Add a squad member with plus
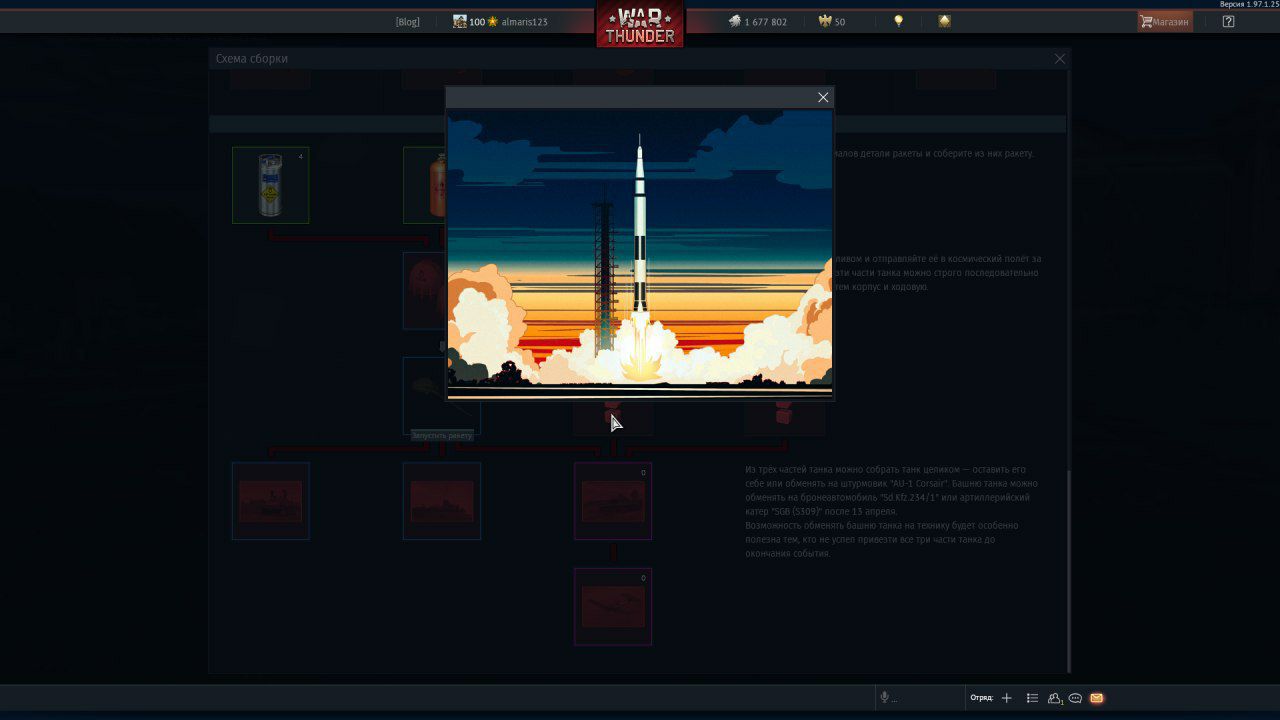This screenshot has height=720, width=1280. coord(1007,698)
